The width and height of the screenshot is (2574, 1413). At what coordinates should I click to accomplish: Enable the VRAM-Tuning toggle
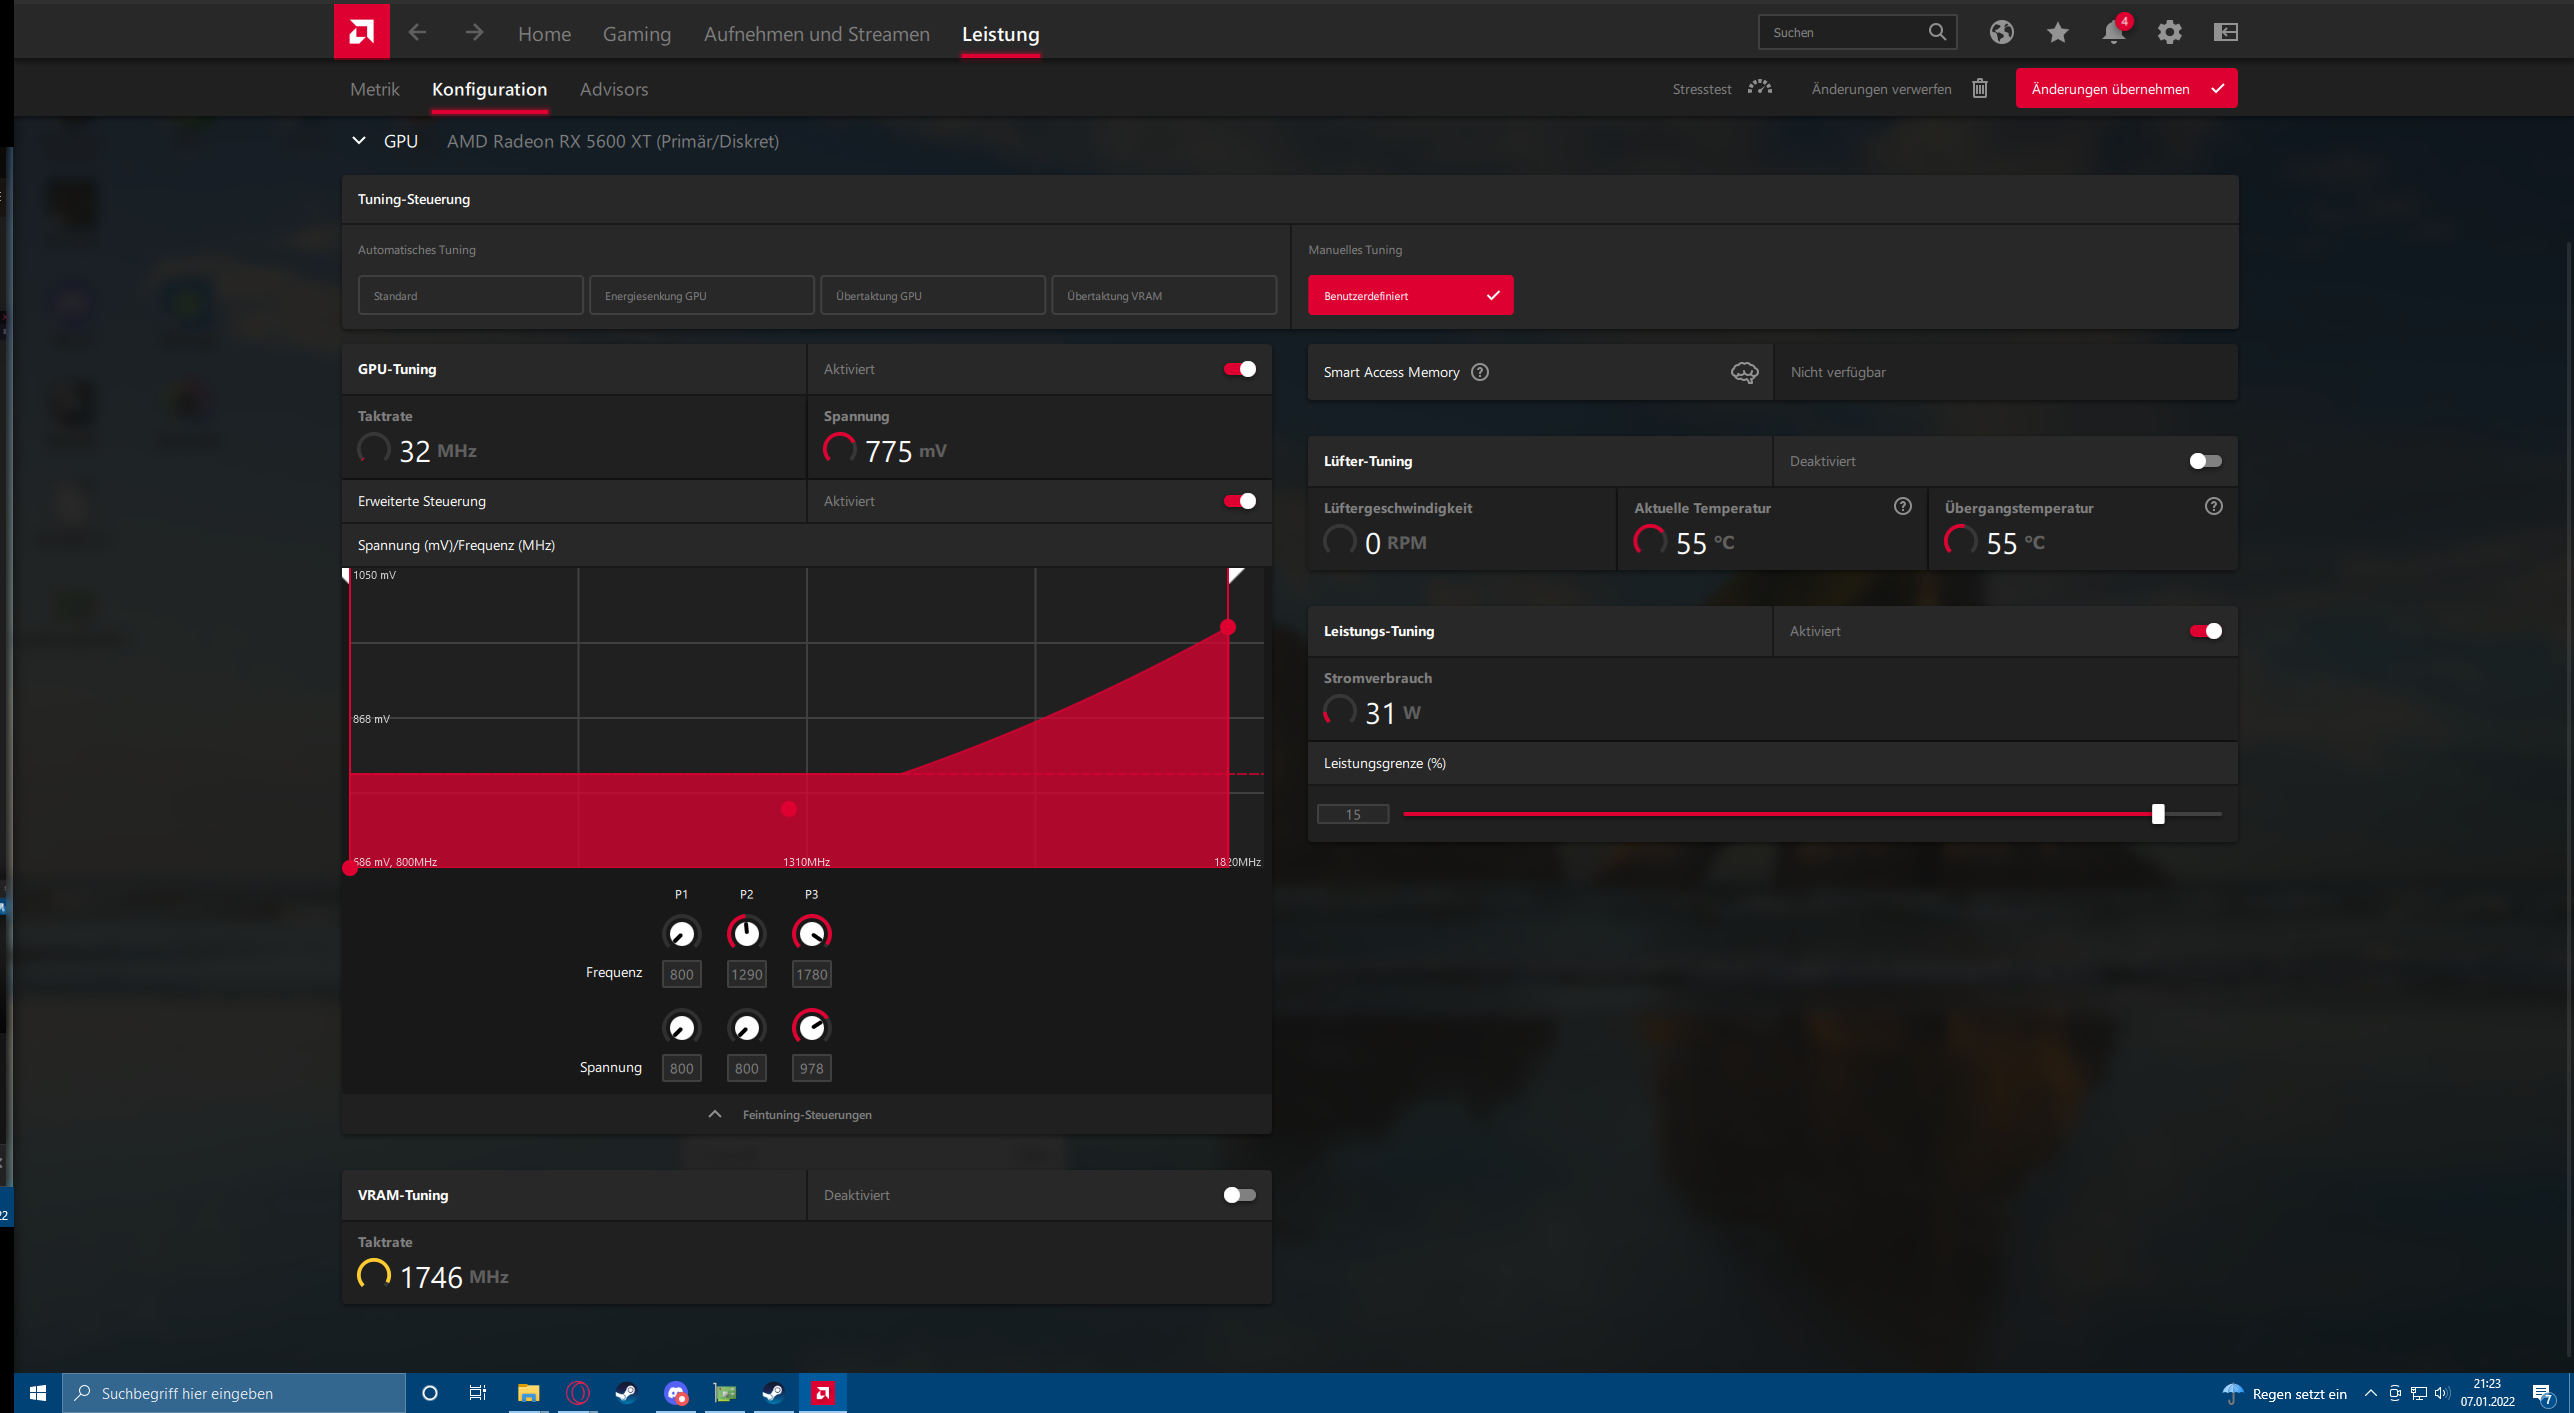(1239, 1195)
